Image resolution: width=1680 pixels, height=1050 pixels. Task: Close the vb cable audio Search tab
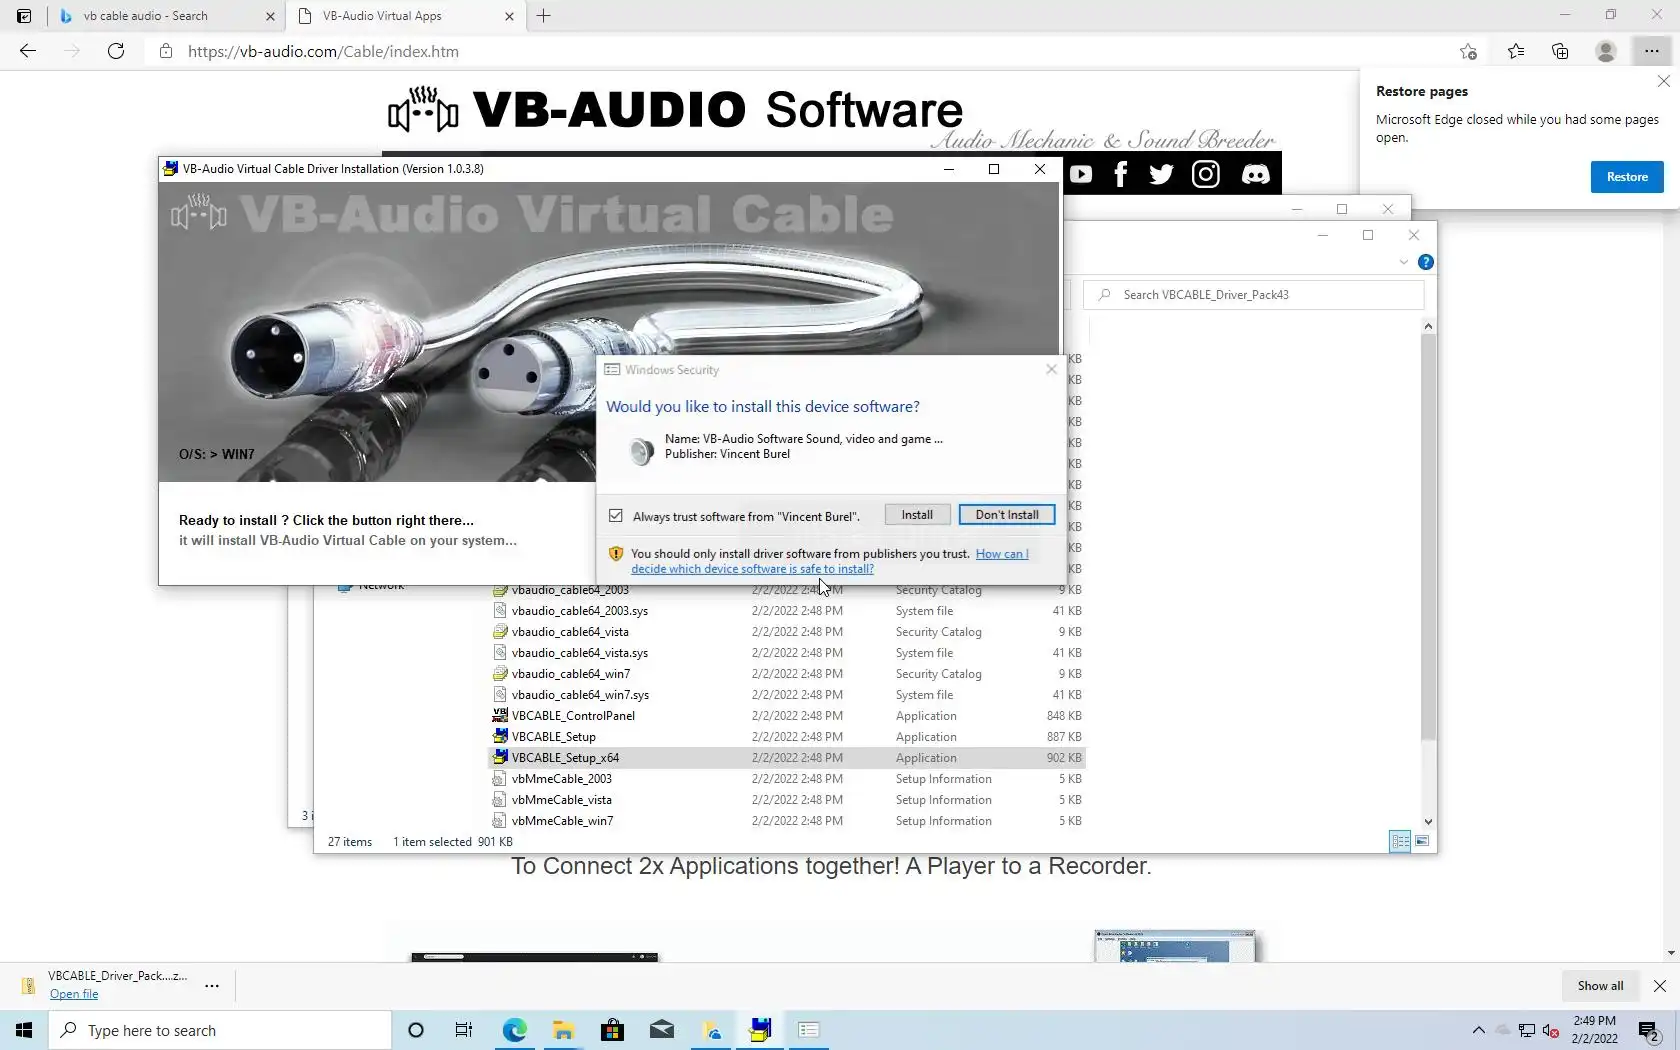click(270, 16)
